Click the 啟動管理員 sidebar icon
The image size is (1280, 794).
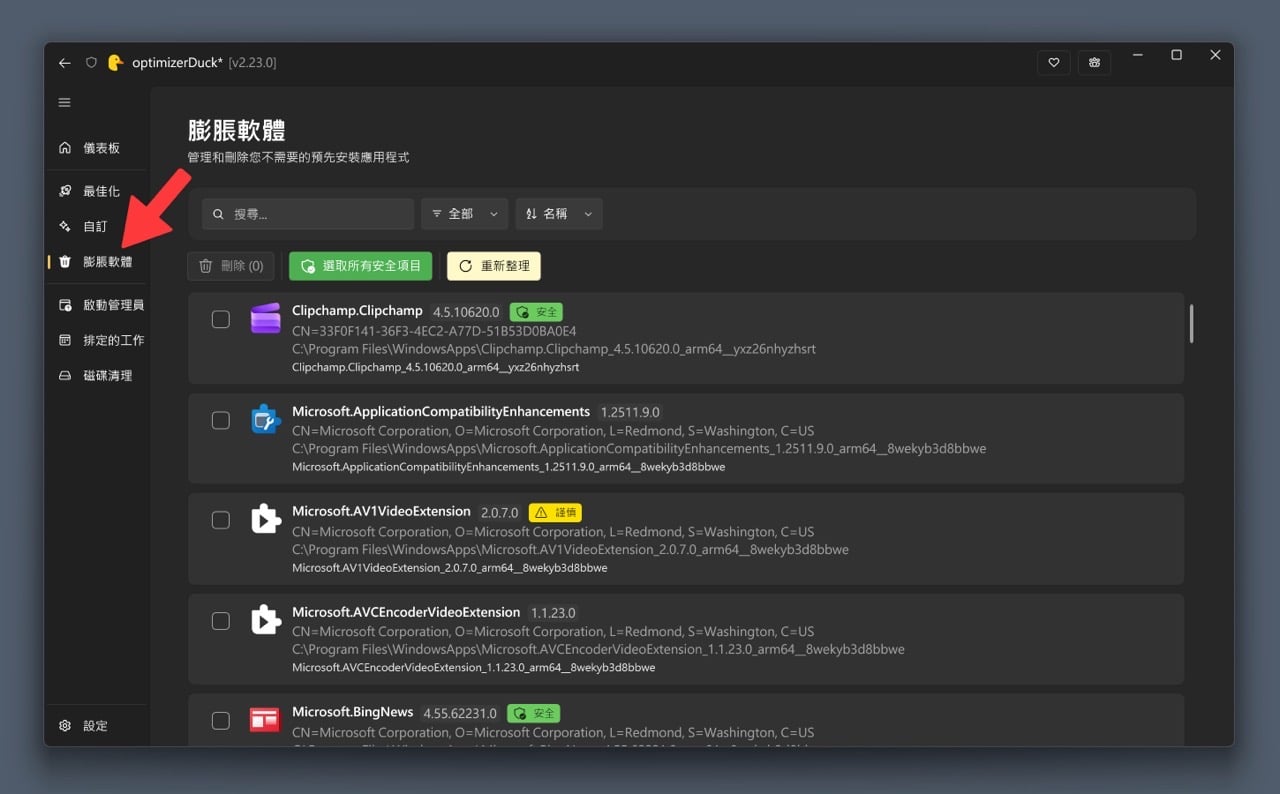pyautogui.click(x=65, y=305)
